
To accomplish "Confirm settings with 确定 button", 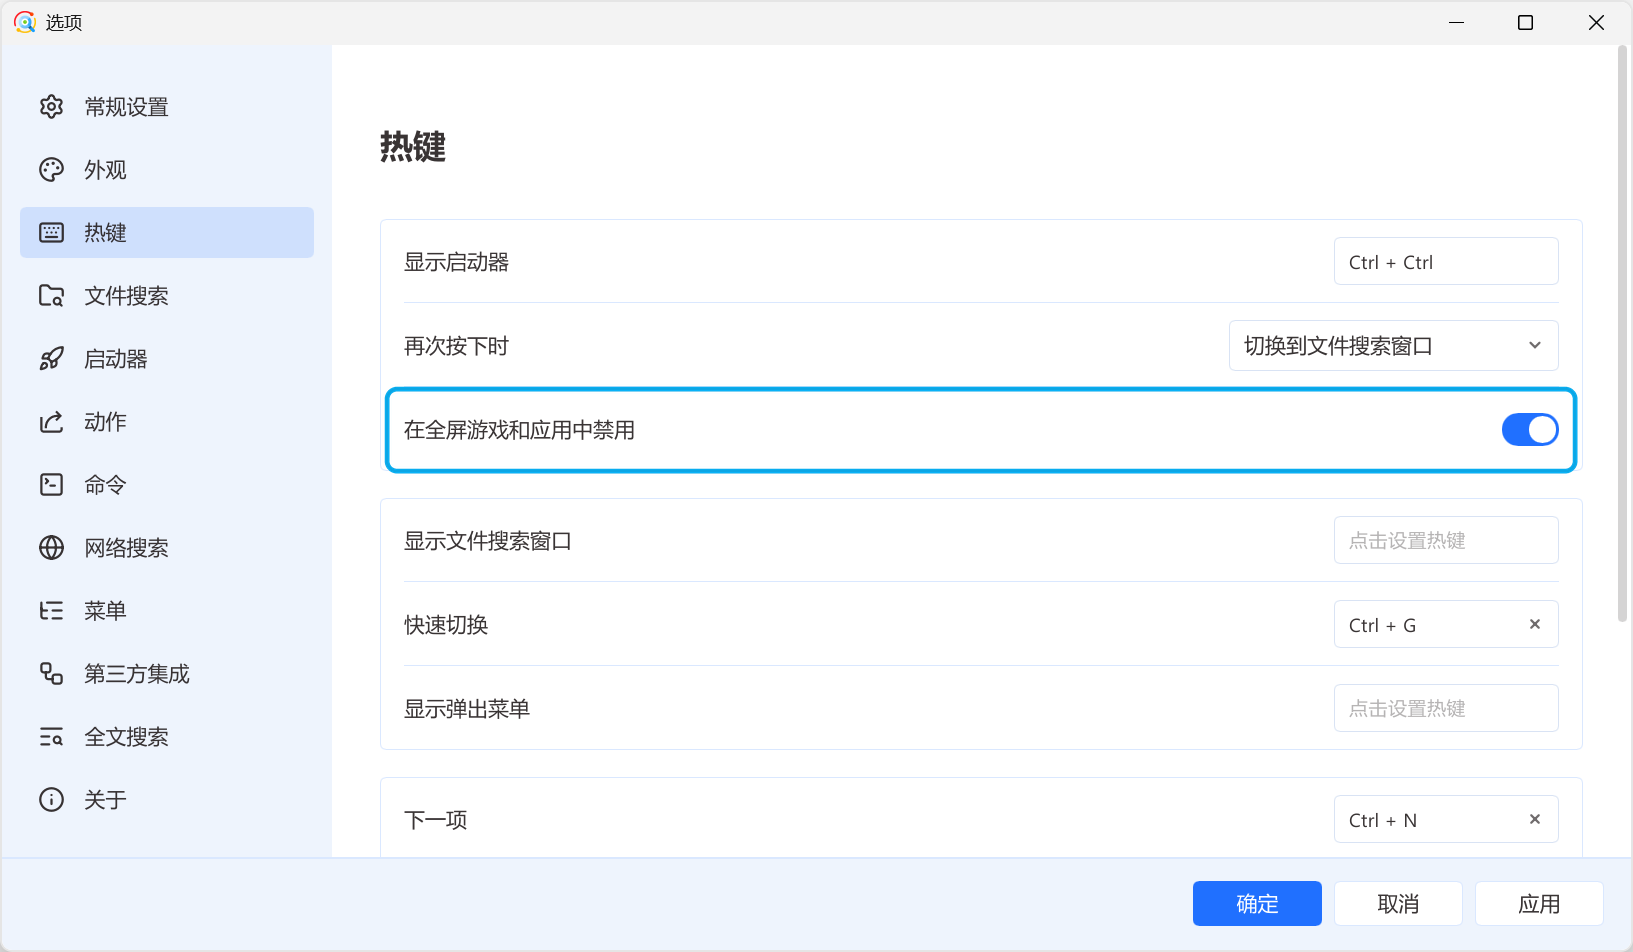I will [x=1257, y=904].
